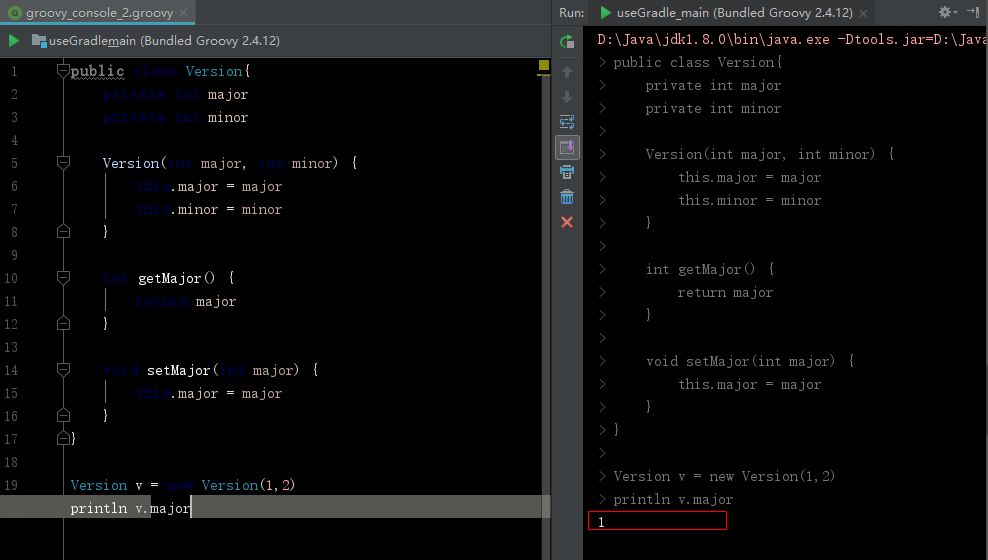Click line number 1 in gutter
The width and height of the screenshot is (988, 560).
14,71
